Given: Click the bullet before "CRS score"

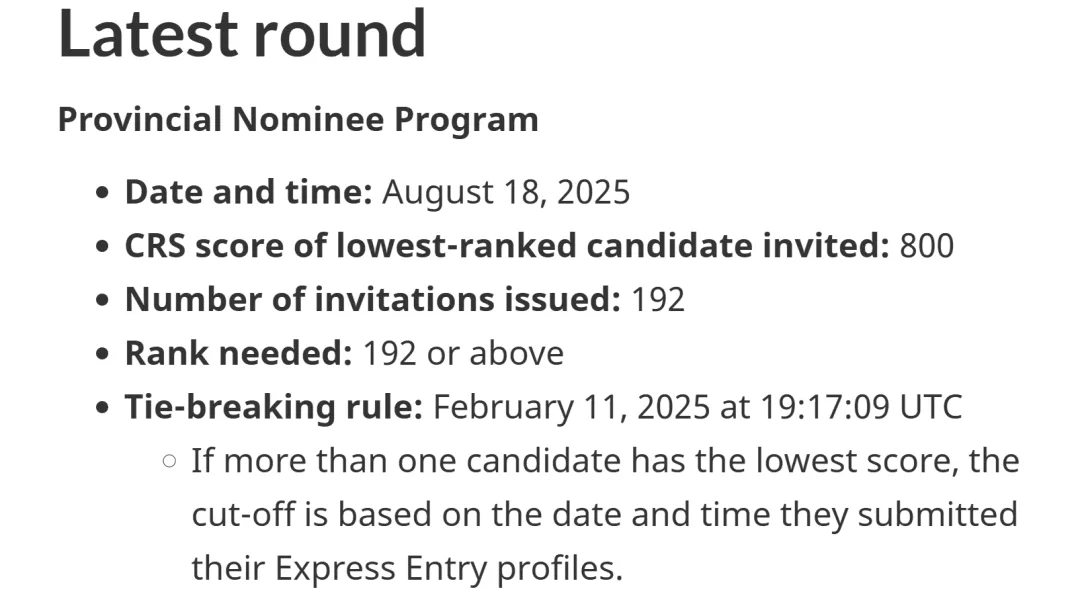Looking at the screenshot, I should click(x=102, y=246).
